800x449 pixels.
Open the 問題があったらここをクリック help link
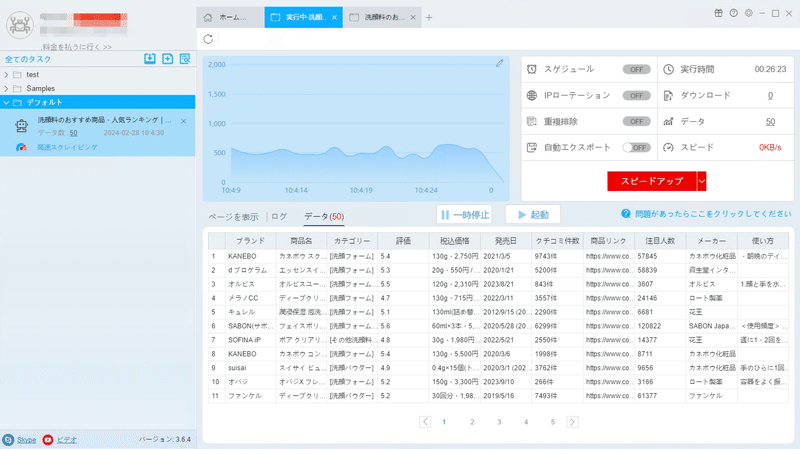[713, 214]
